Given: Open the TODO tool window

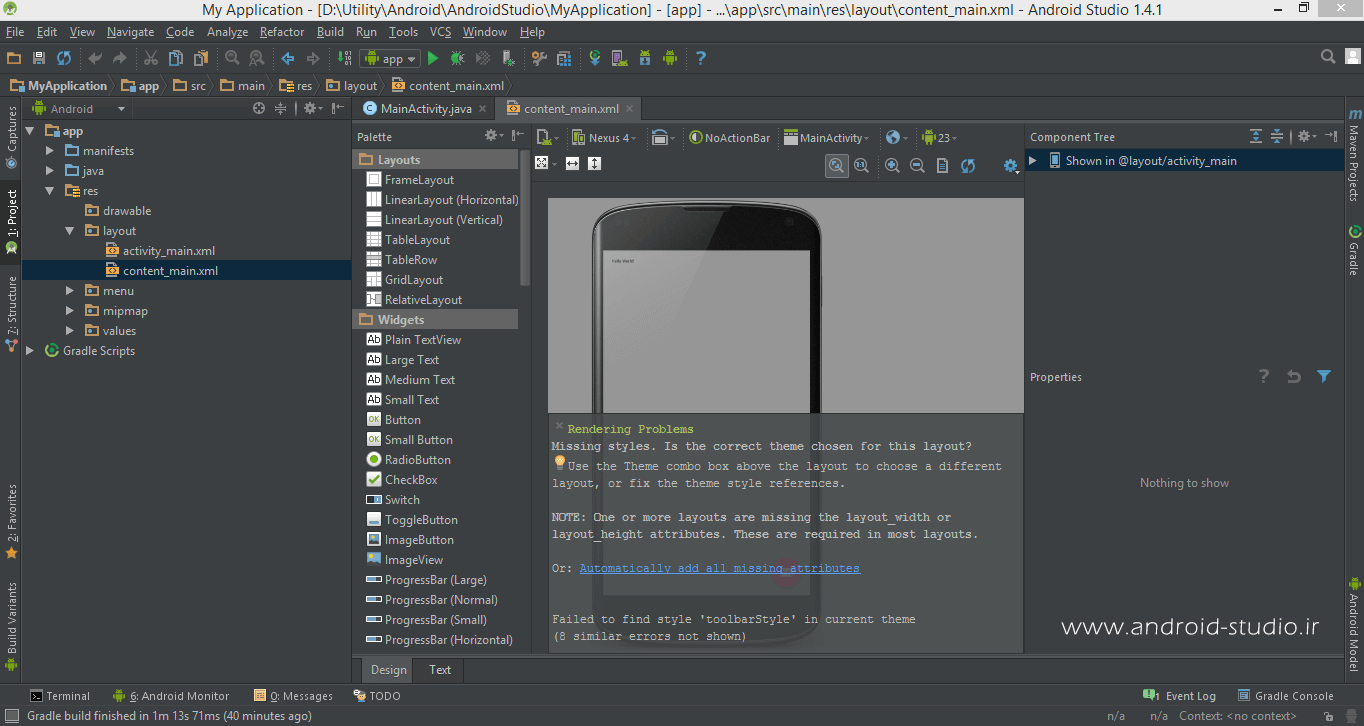Looking at the screenshot, I should coord(377,696).
